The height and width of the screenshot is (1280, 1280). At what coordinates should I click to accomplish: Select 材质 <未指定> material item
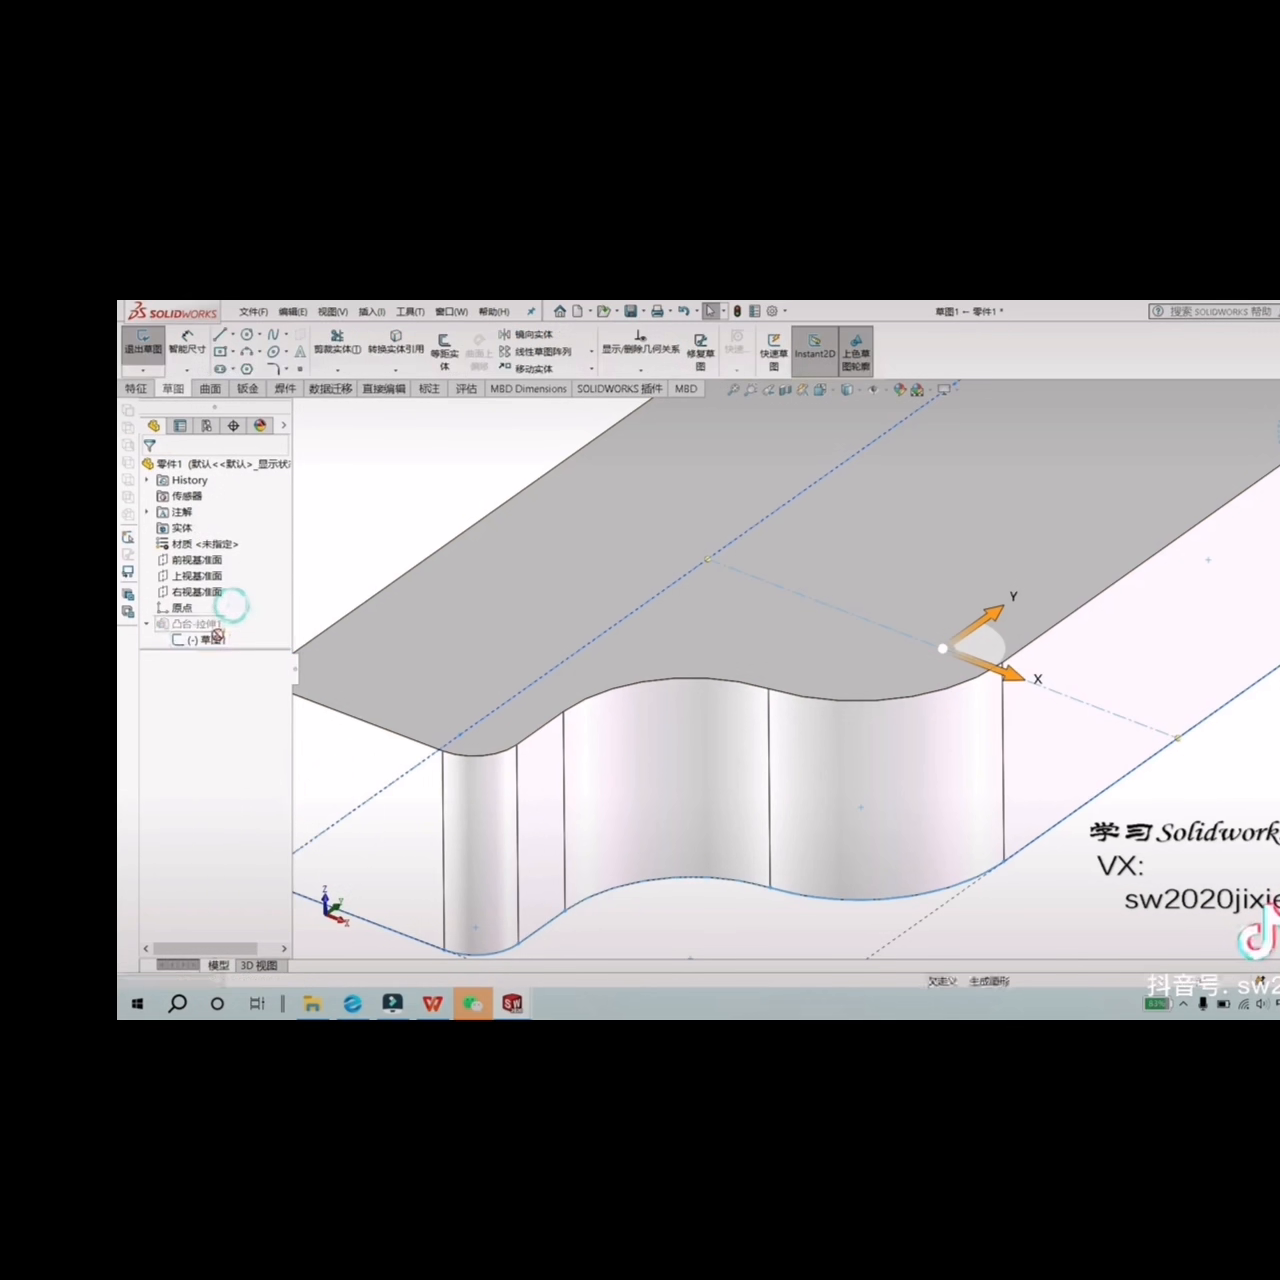pos(198,544)
